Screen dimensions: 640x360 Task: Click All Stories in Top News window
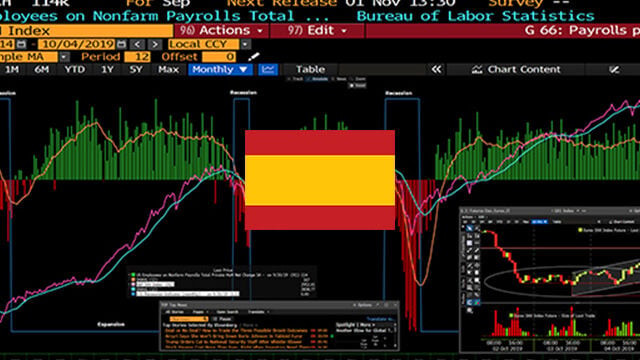point(174,312)
